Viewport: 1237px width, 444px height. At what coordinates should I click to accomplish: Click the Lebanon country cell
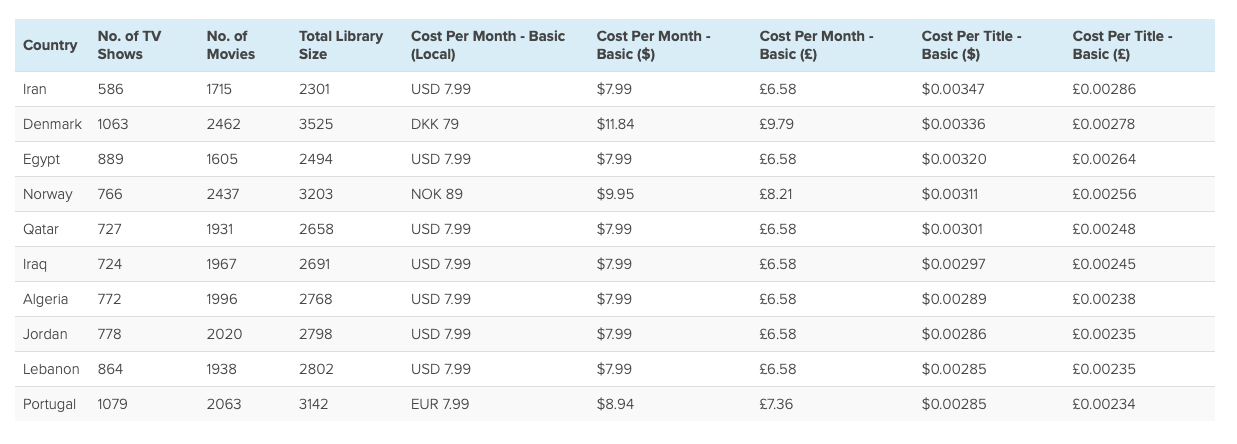[x=51, y=369]
